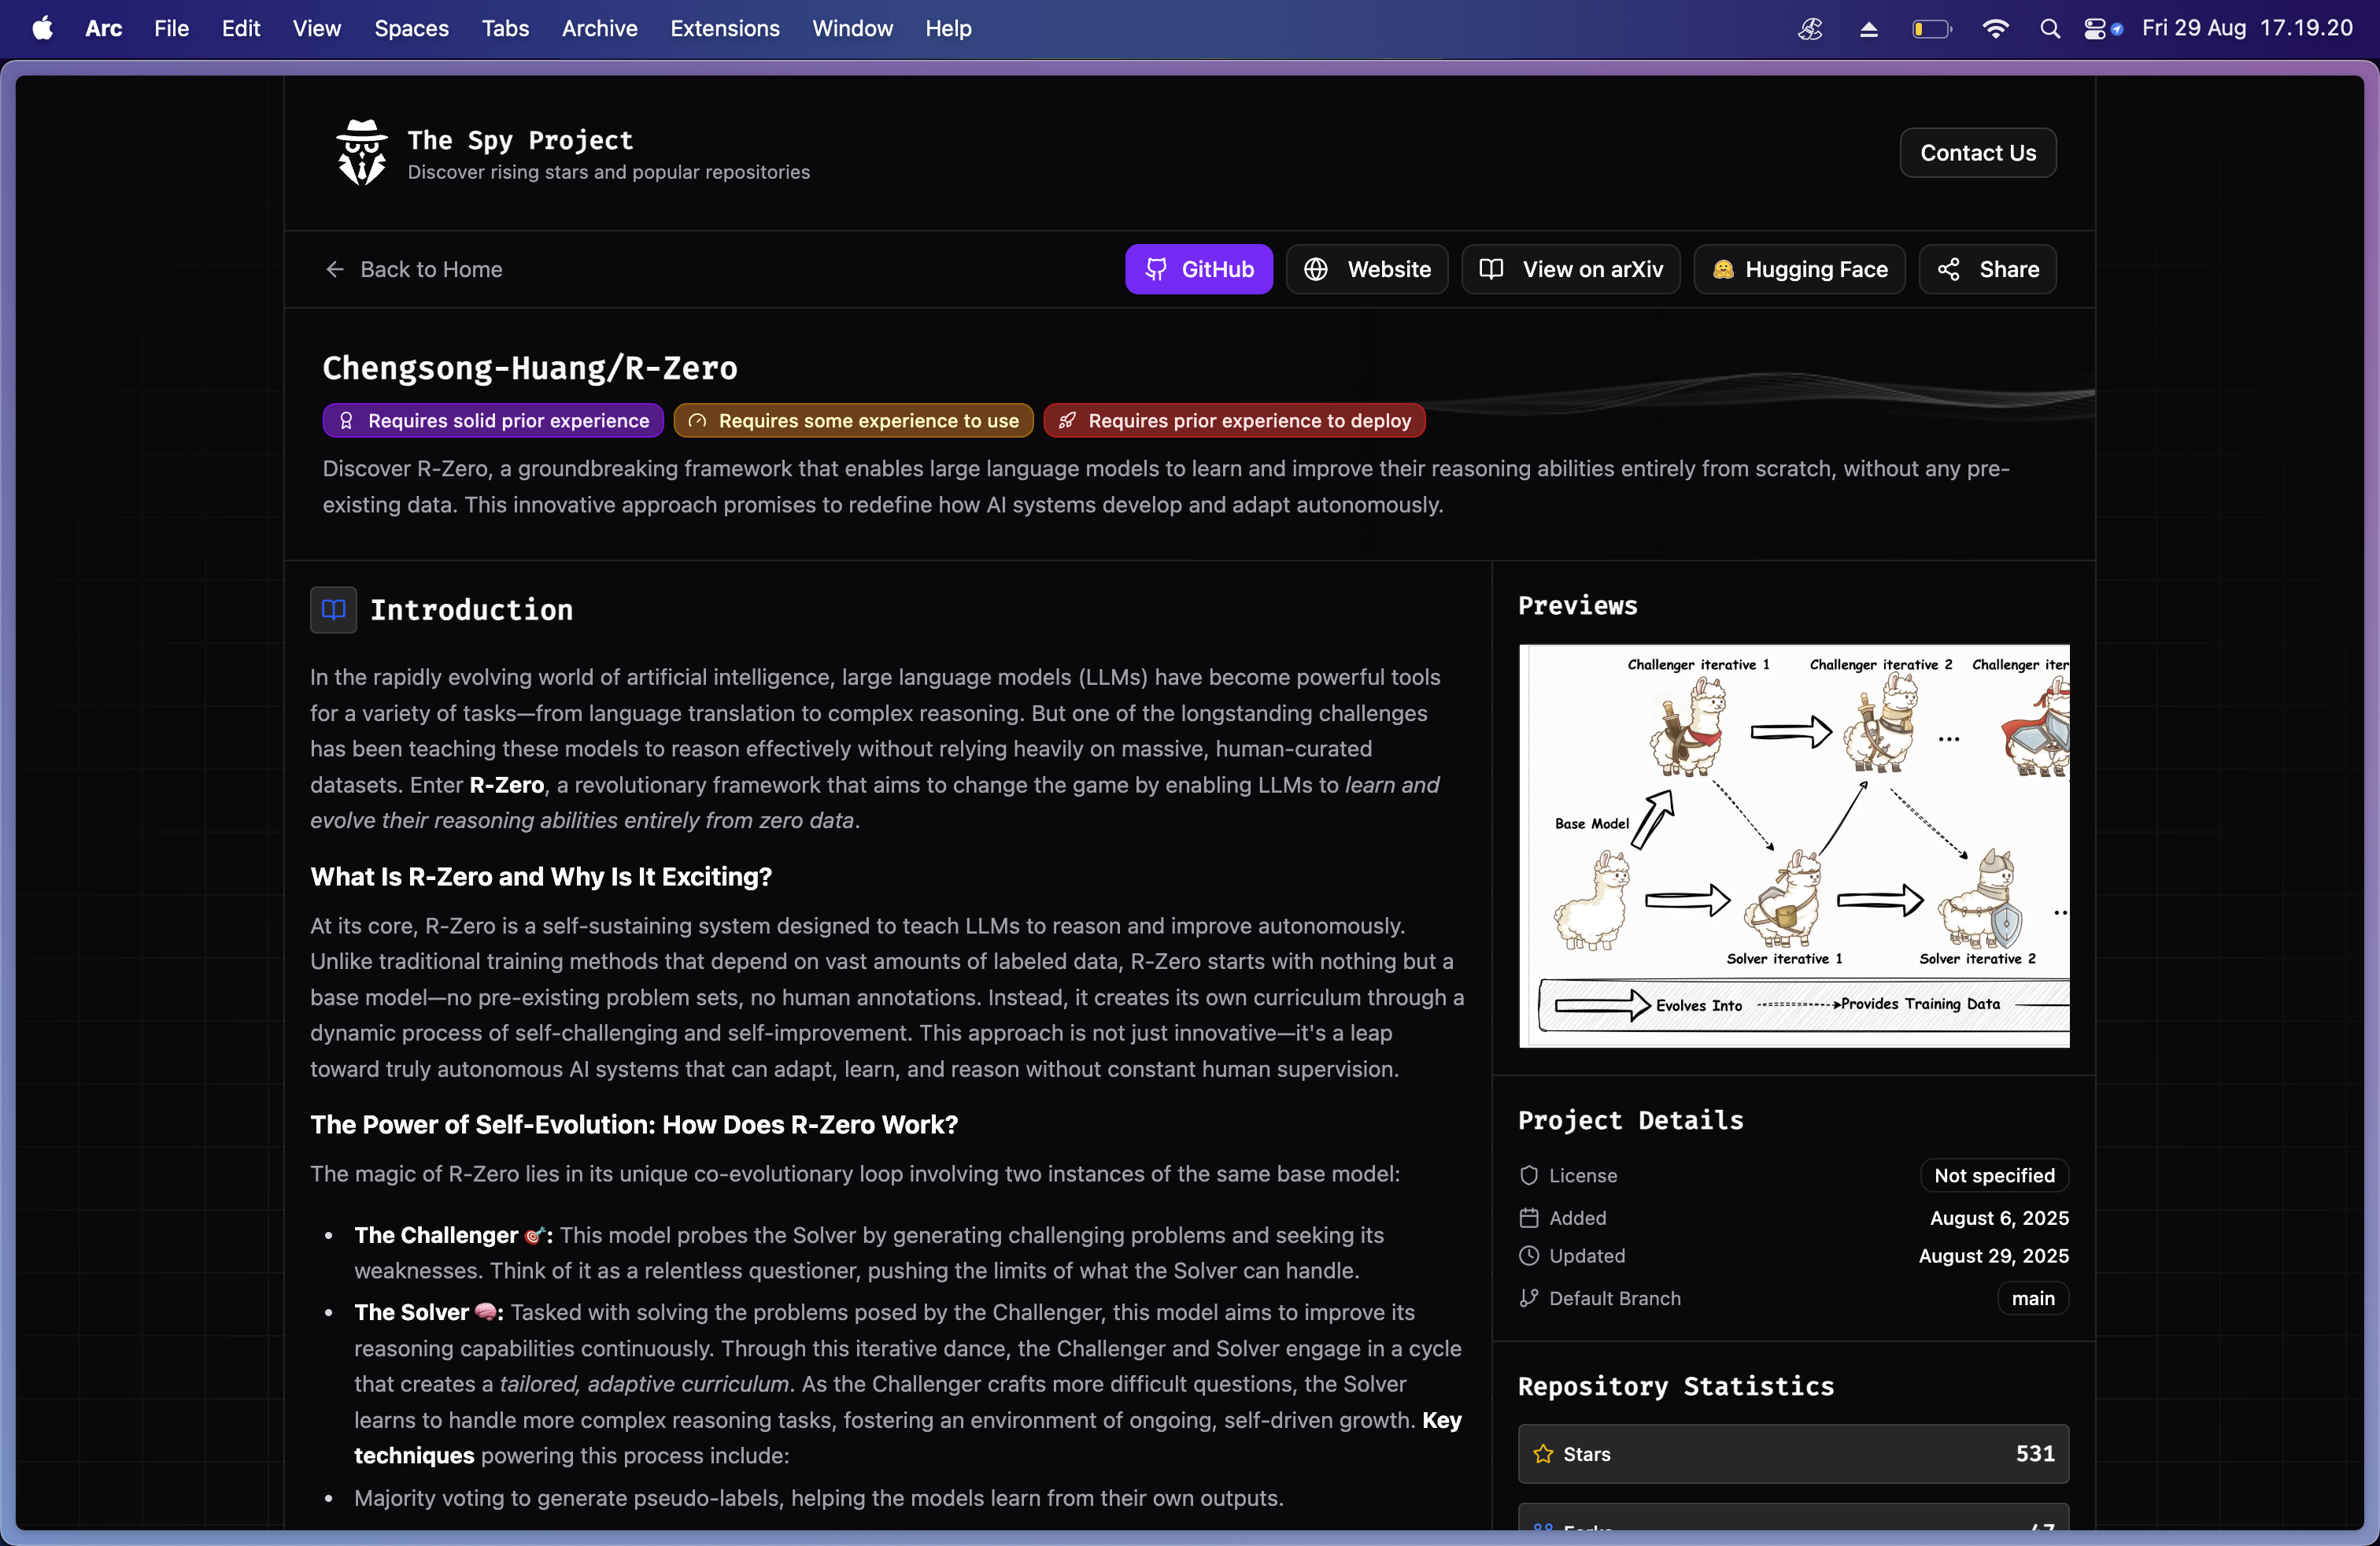
Task: Click the 'Requires solid prior experience' badge
Action: 492,421
